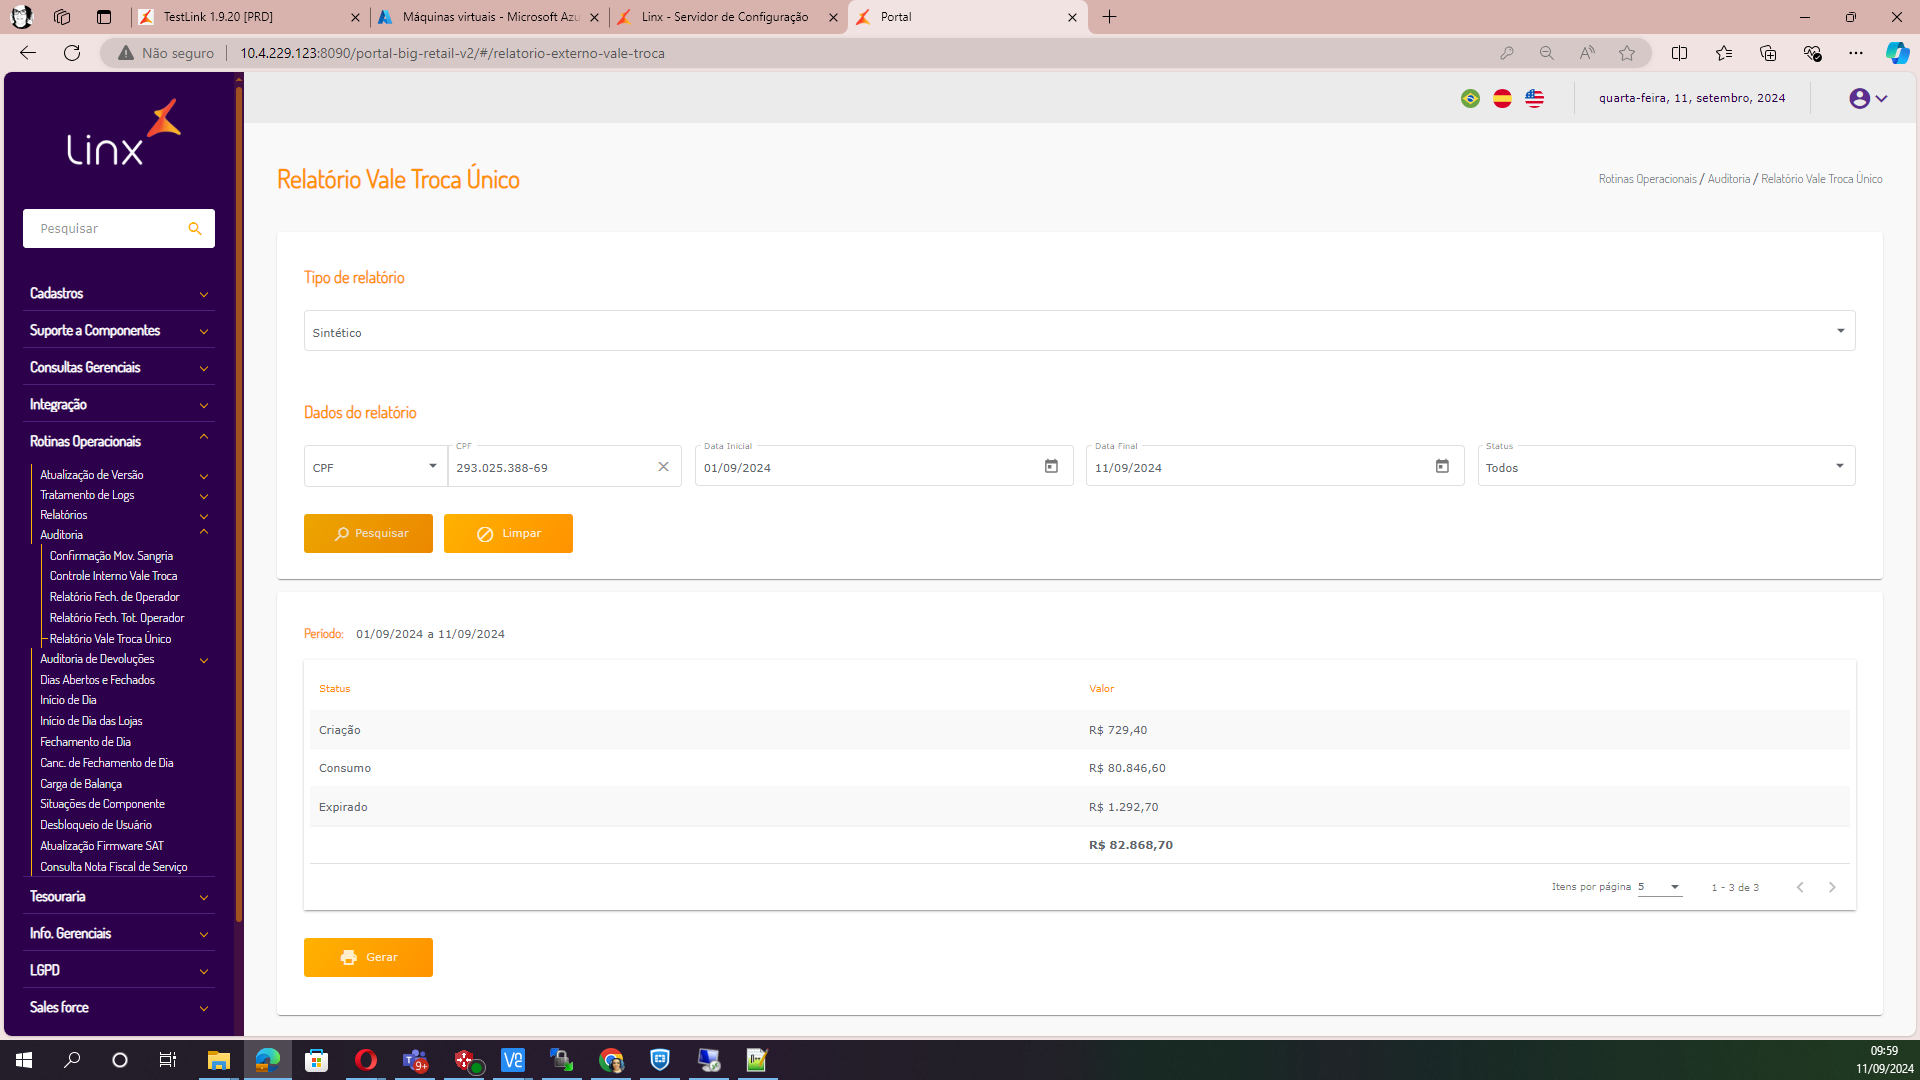Open Desbloqueio de Usuário menu item
1920x1080 pixels.
[96, 825]
